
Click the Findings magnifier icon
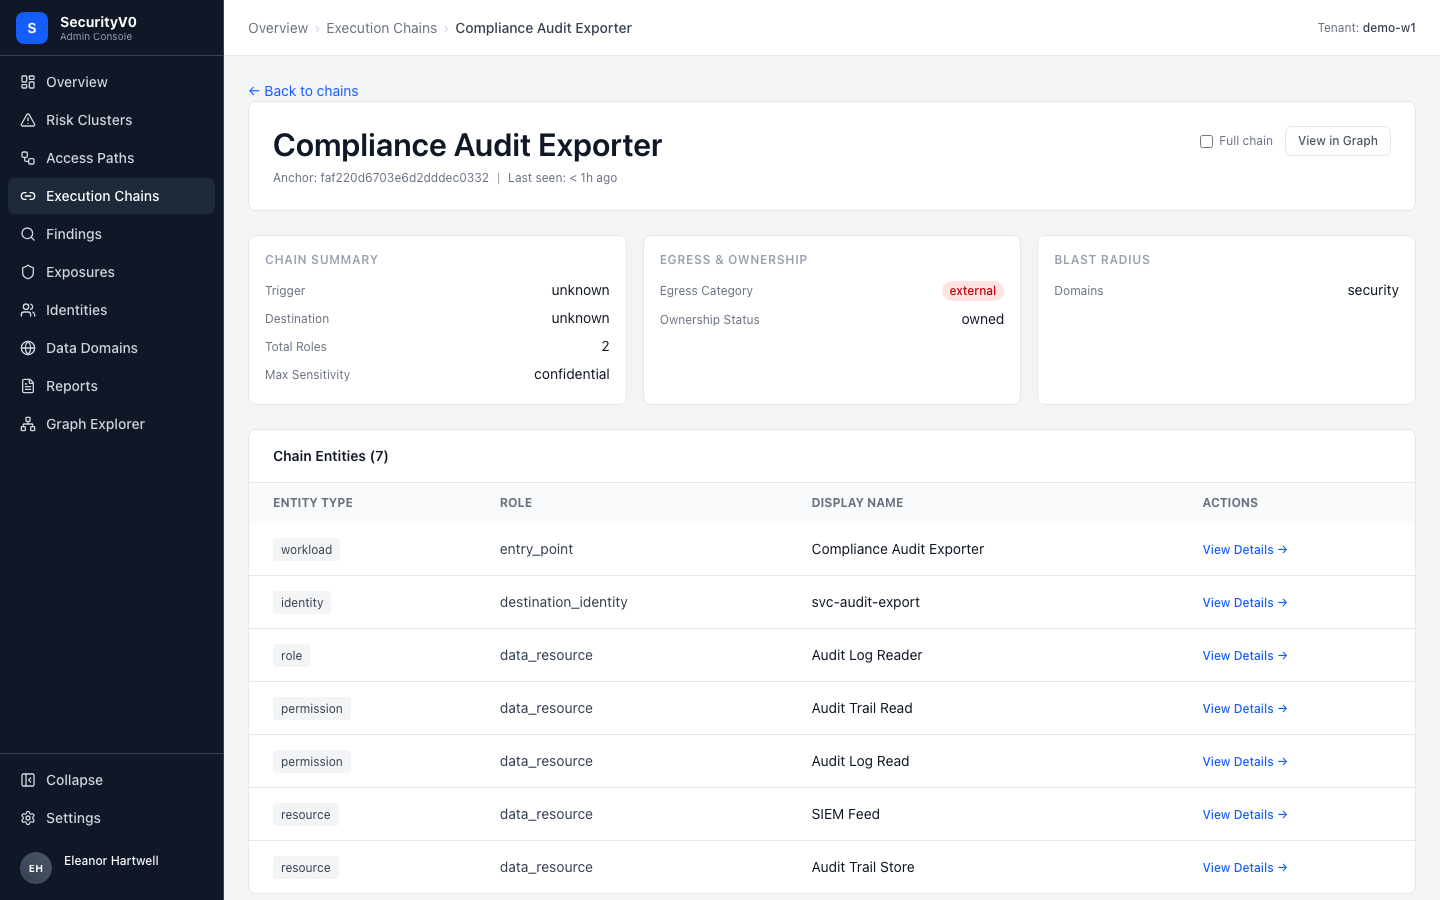(28, 234)
